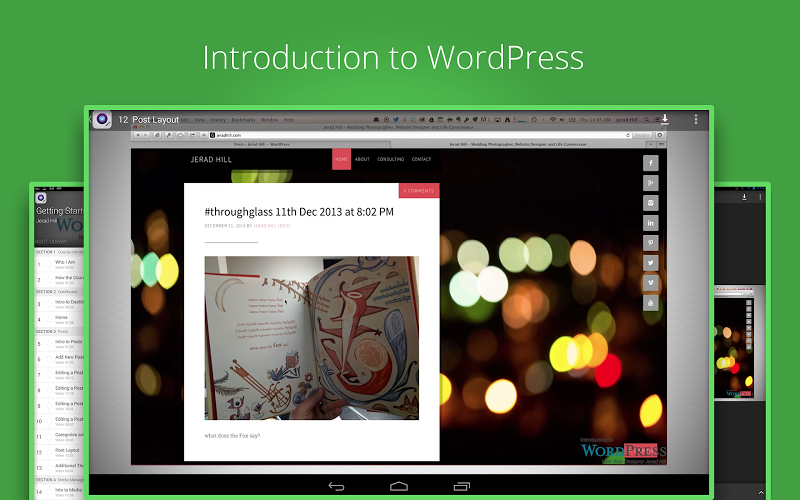Image resolution: width=800 pixels, height=500 pixels.
Task: Click CONSULTING in site navigation
Action: click(x=391, y=159)
